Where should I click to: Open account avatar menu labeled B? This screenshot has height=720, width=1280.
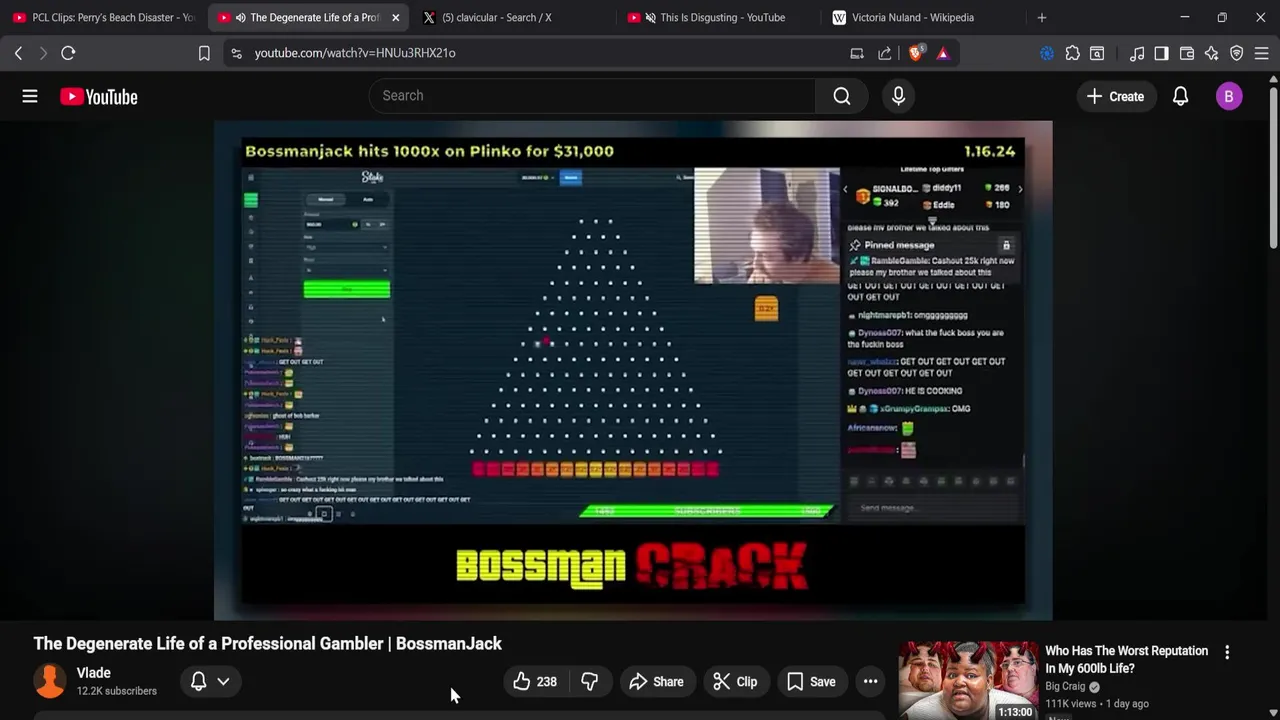pos(1229,96)
